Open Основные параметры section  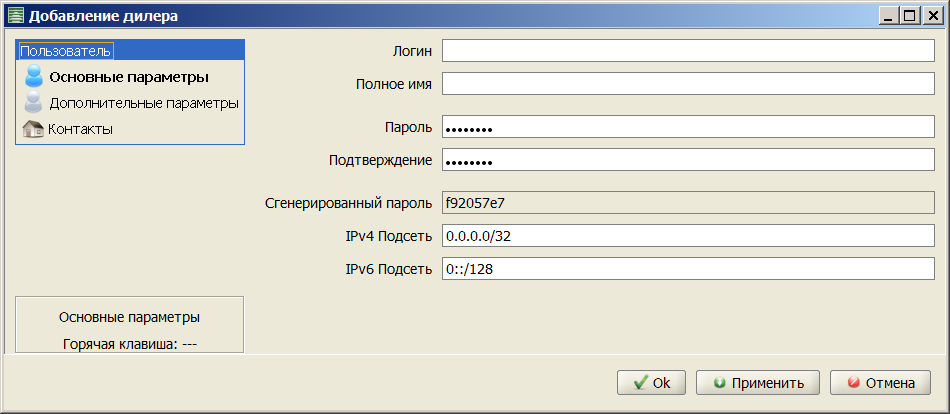129,78
